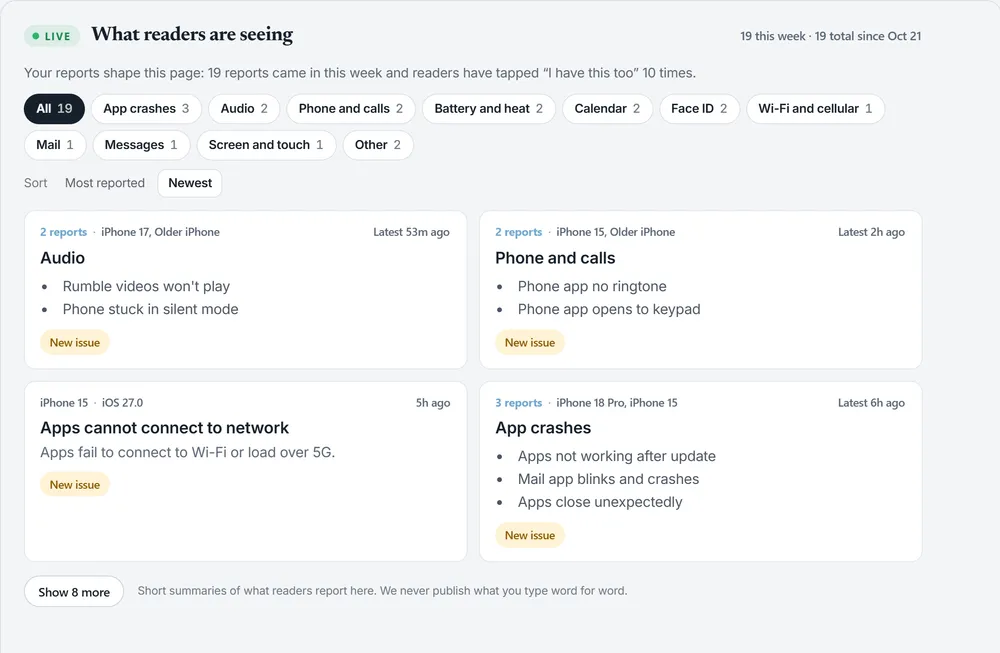Filter by Wi-Fi and cellular chip

point(815,108)
